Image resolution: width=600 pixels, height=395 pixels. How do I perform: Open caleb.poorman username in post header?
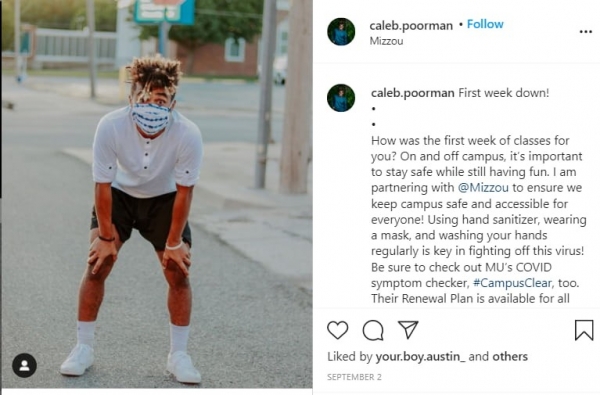tap(411, 26)
